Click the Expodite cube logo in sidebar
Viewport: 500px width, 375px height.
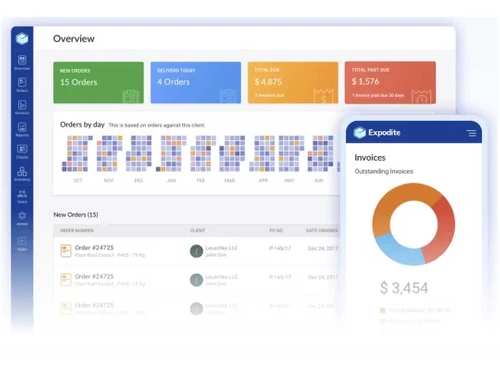coord(22,39)
